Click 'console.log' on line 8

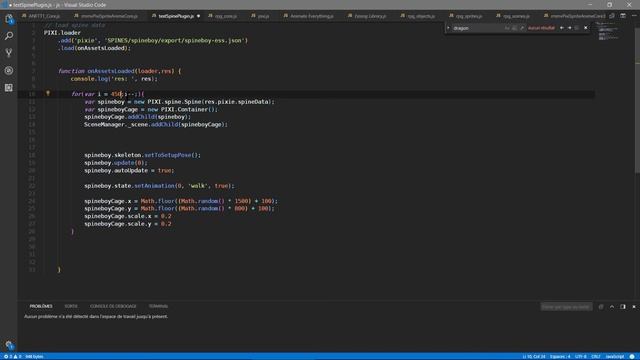coord(90,79)
